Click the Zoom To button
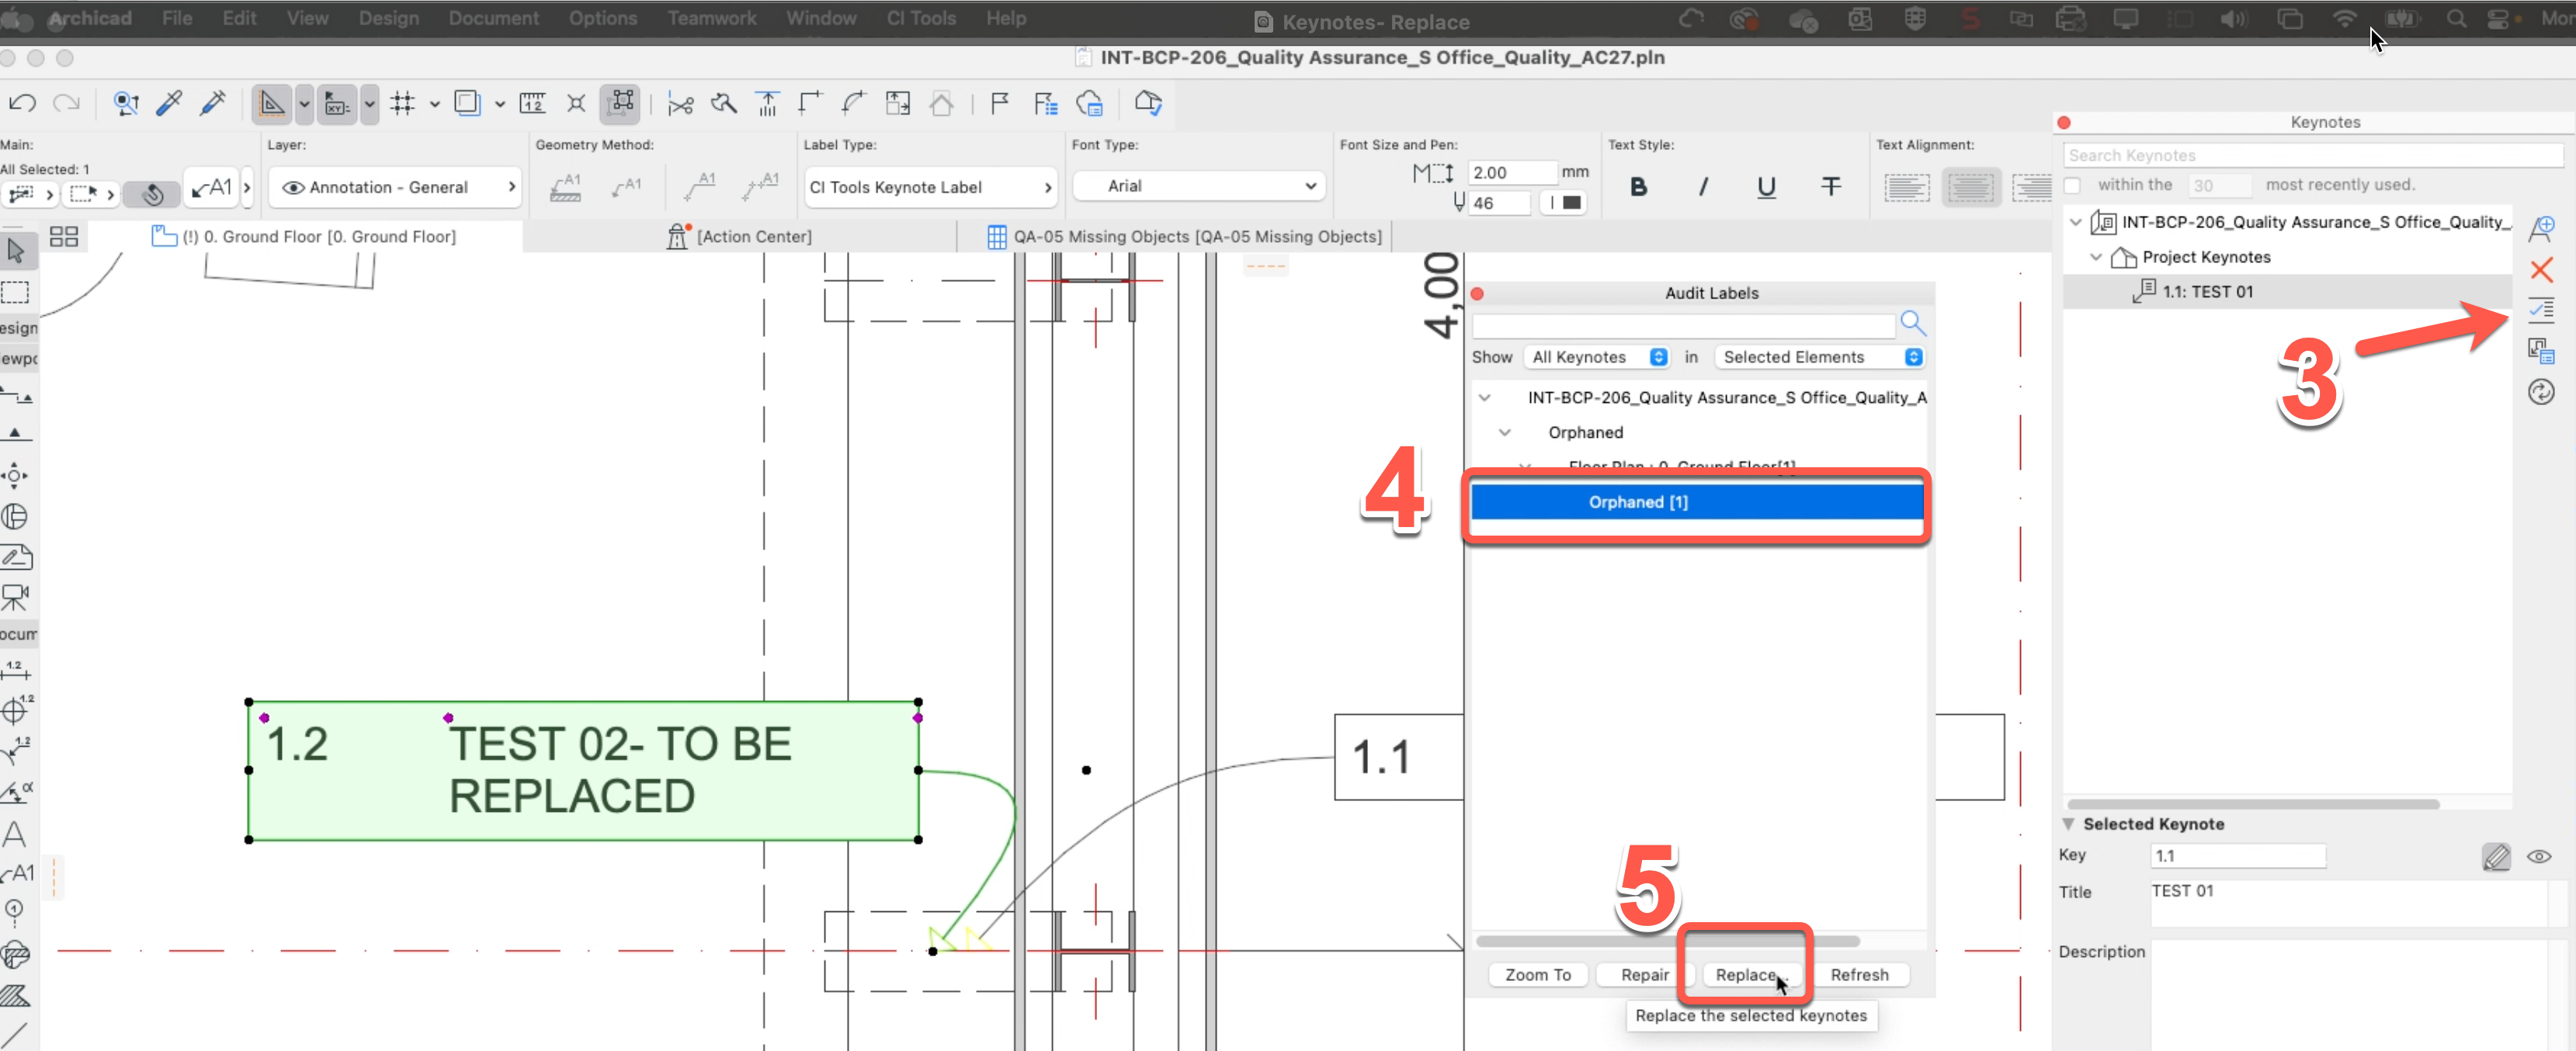Screen dimensions: 2576x1051 point(1537,974)
